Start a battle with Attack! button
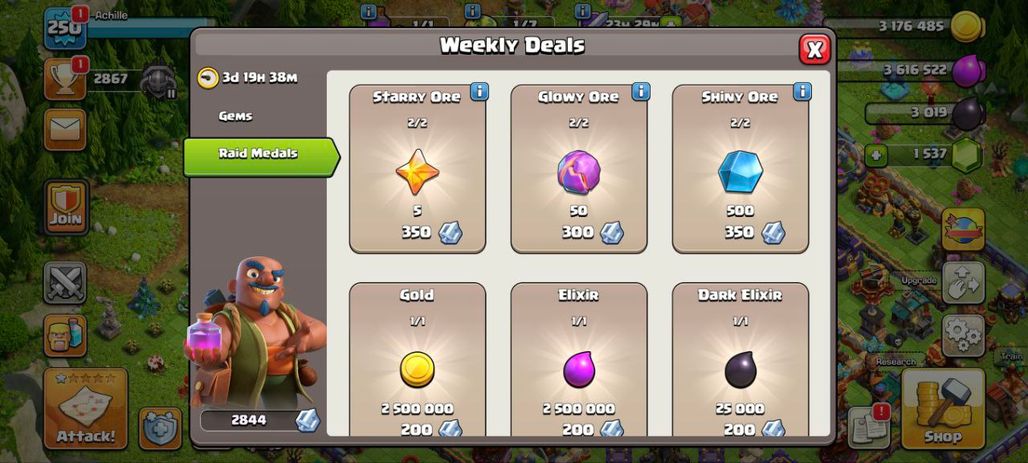This screenshot has height=463, width=1028. (85, 408)
